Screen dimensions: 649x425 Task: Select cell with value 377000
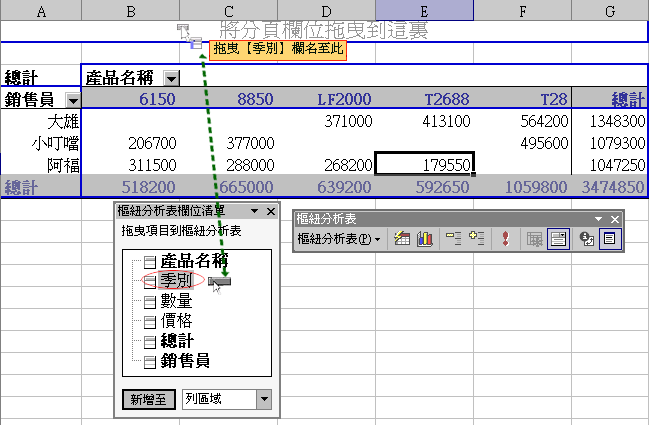[228, 143]
